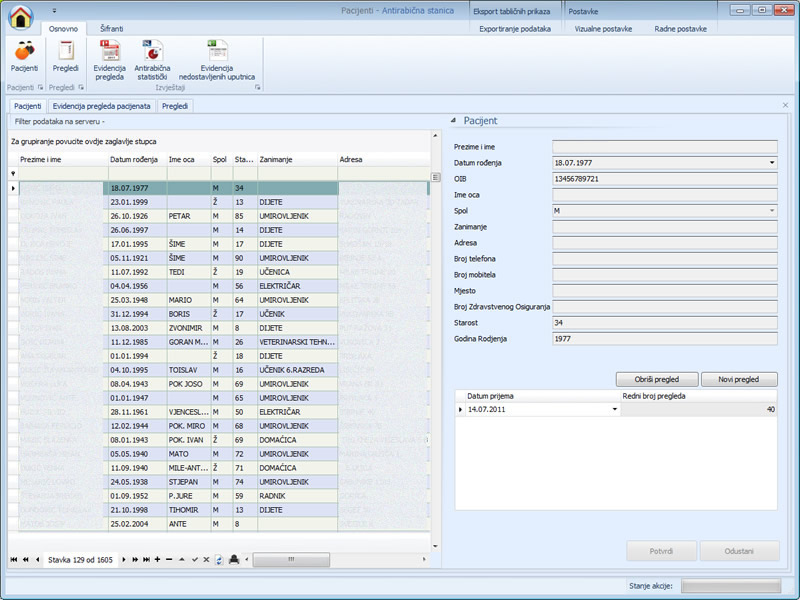Sort by the Datum rođenja column header
Image resolution: width=800 pixels, height=600 pixels.
point(137,160)
